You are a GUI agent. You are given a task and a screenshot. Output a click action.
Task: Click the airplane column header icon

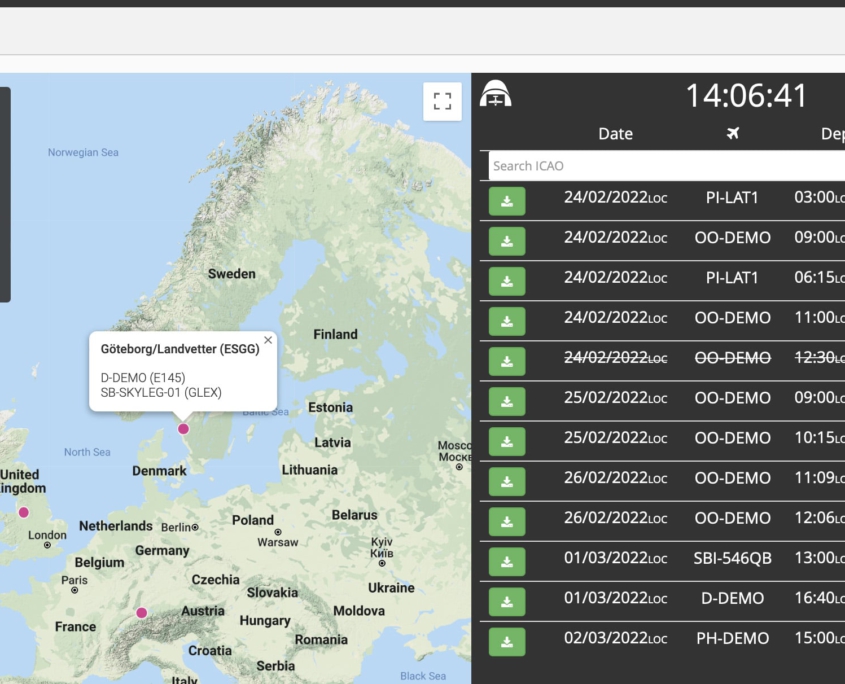[x=732, y=134]
